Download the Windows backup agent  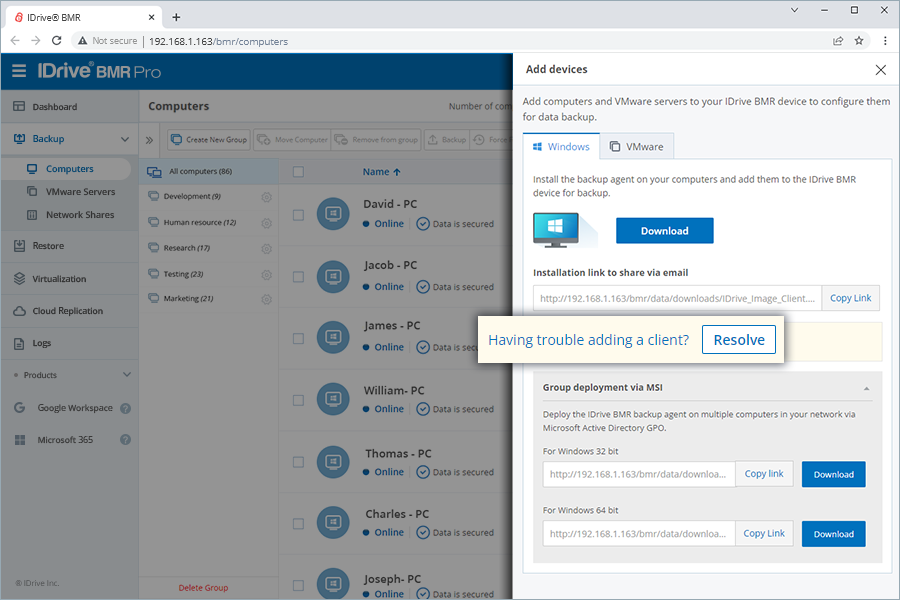click(665, 231)
